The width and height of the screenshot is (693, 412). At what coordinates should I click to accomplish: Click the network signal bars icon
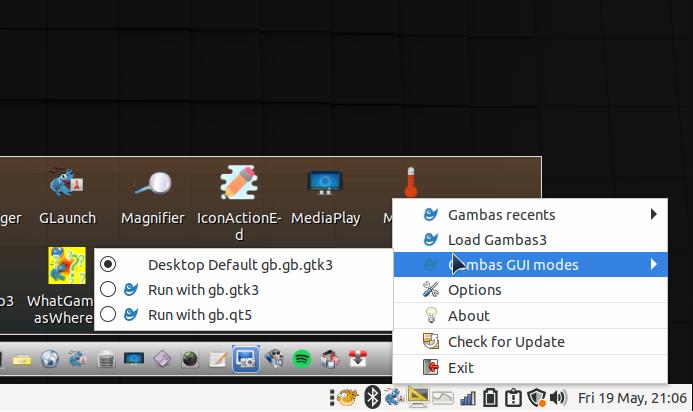click(x=465, y=397)
